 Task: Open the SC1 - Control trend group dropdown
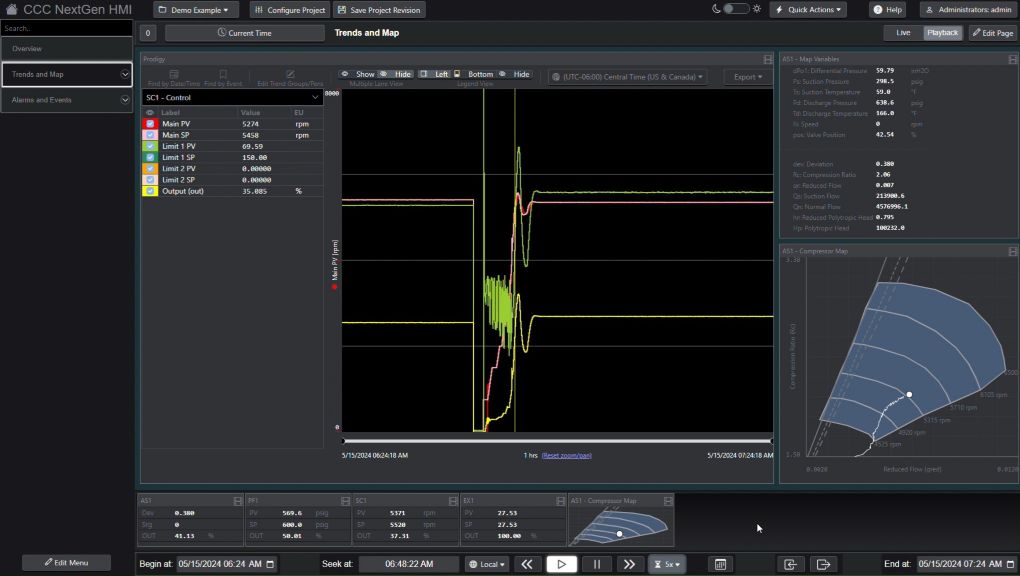232,98
